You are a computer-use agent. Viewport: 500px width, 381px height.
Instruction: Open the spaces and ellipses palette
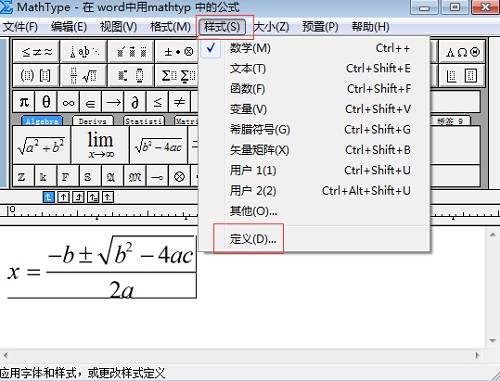click(84, 52)
